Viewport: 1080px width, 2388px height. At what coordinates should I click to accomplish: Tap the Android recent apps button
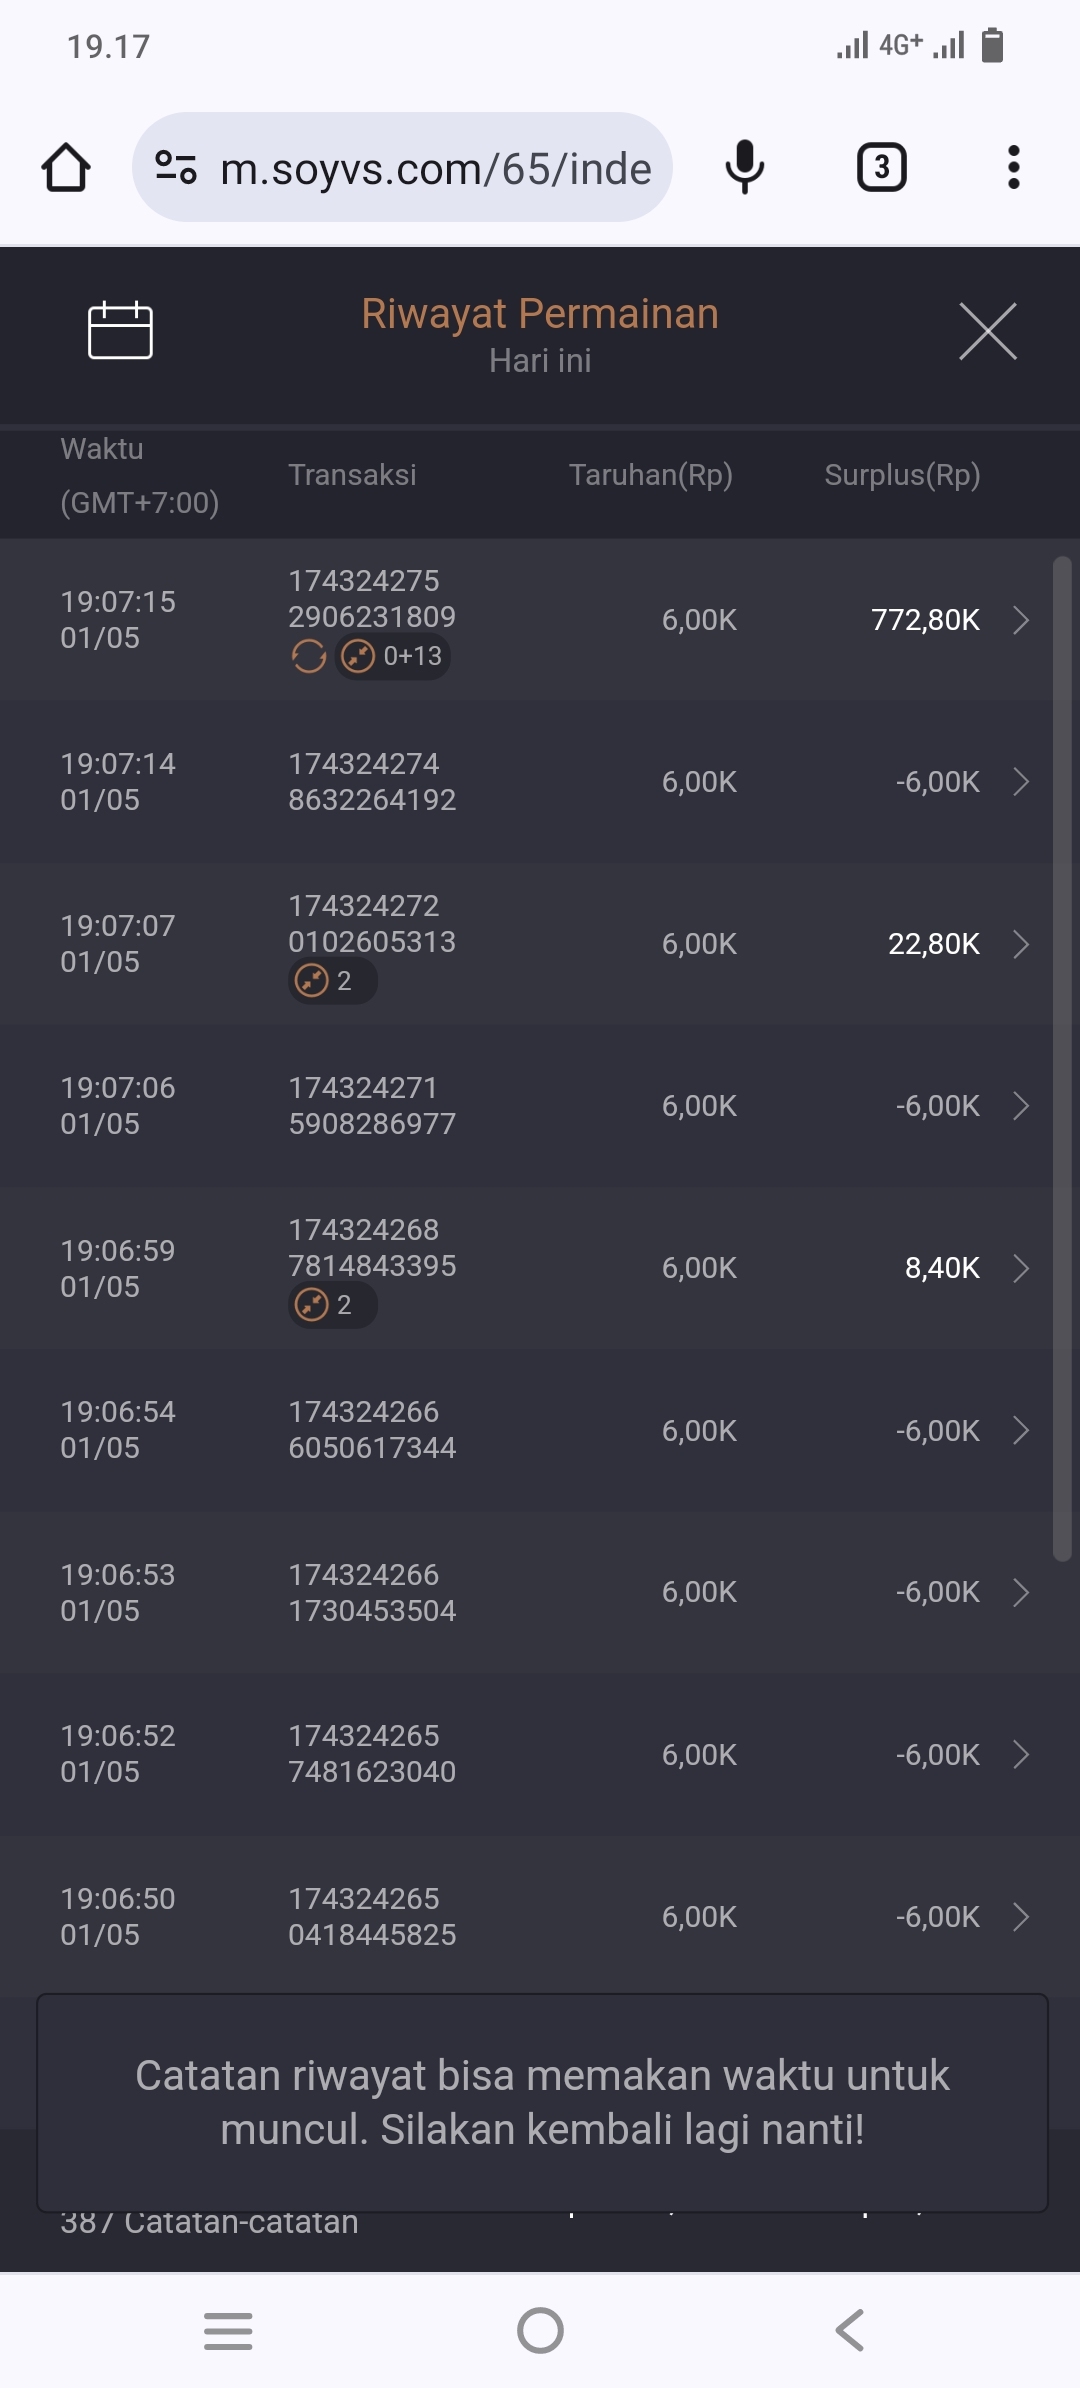coord(228,2331)
